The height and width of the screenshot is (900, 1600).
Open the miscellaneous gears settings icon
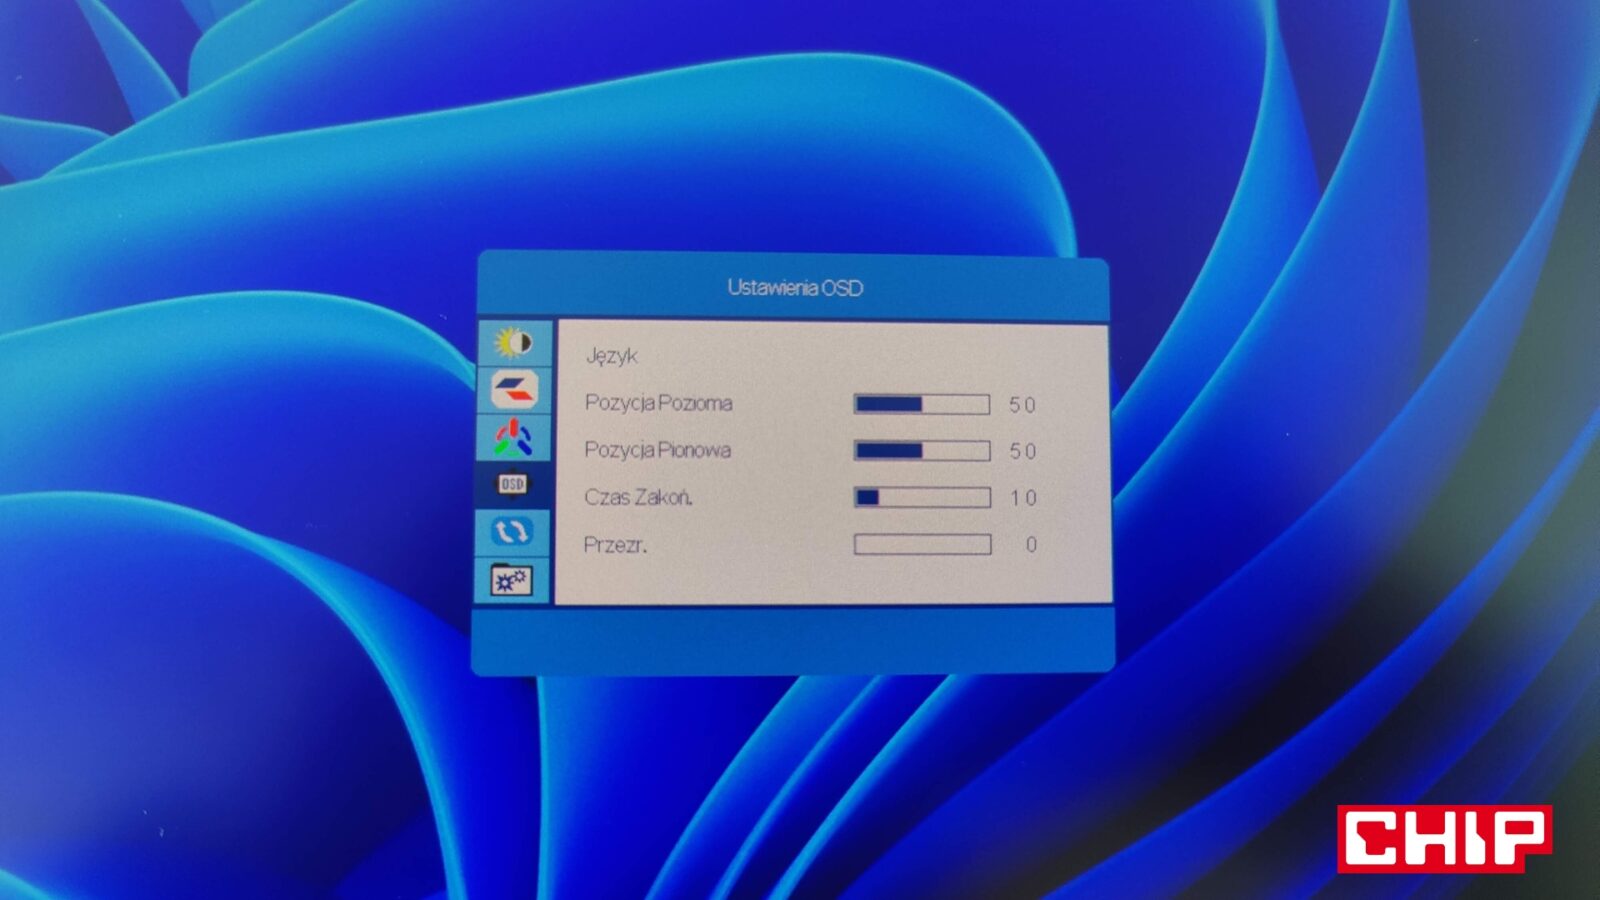point(511,580)
